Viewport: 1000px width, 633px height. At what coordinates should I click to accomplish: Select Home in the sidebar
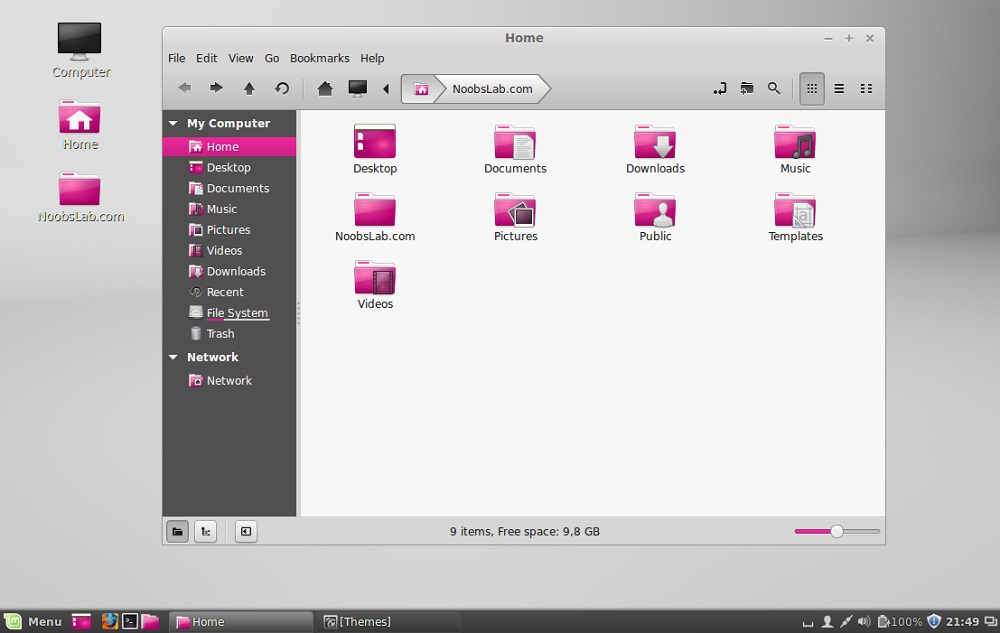[230, 147]
